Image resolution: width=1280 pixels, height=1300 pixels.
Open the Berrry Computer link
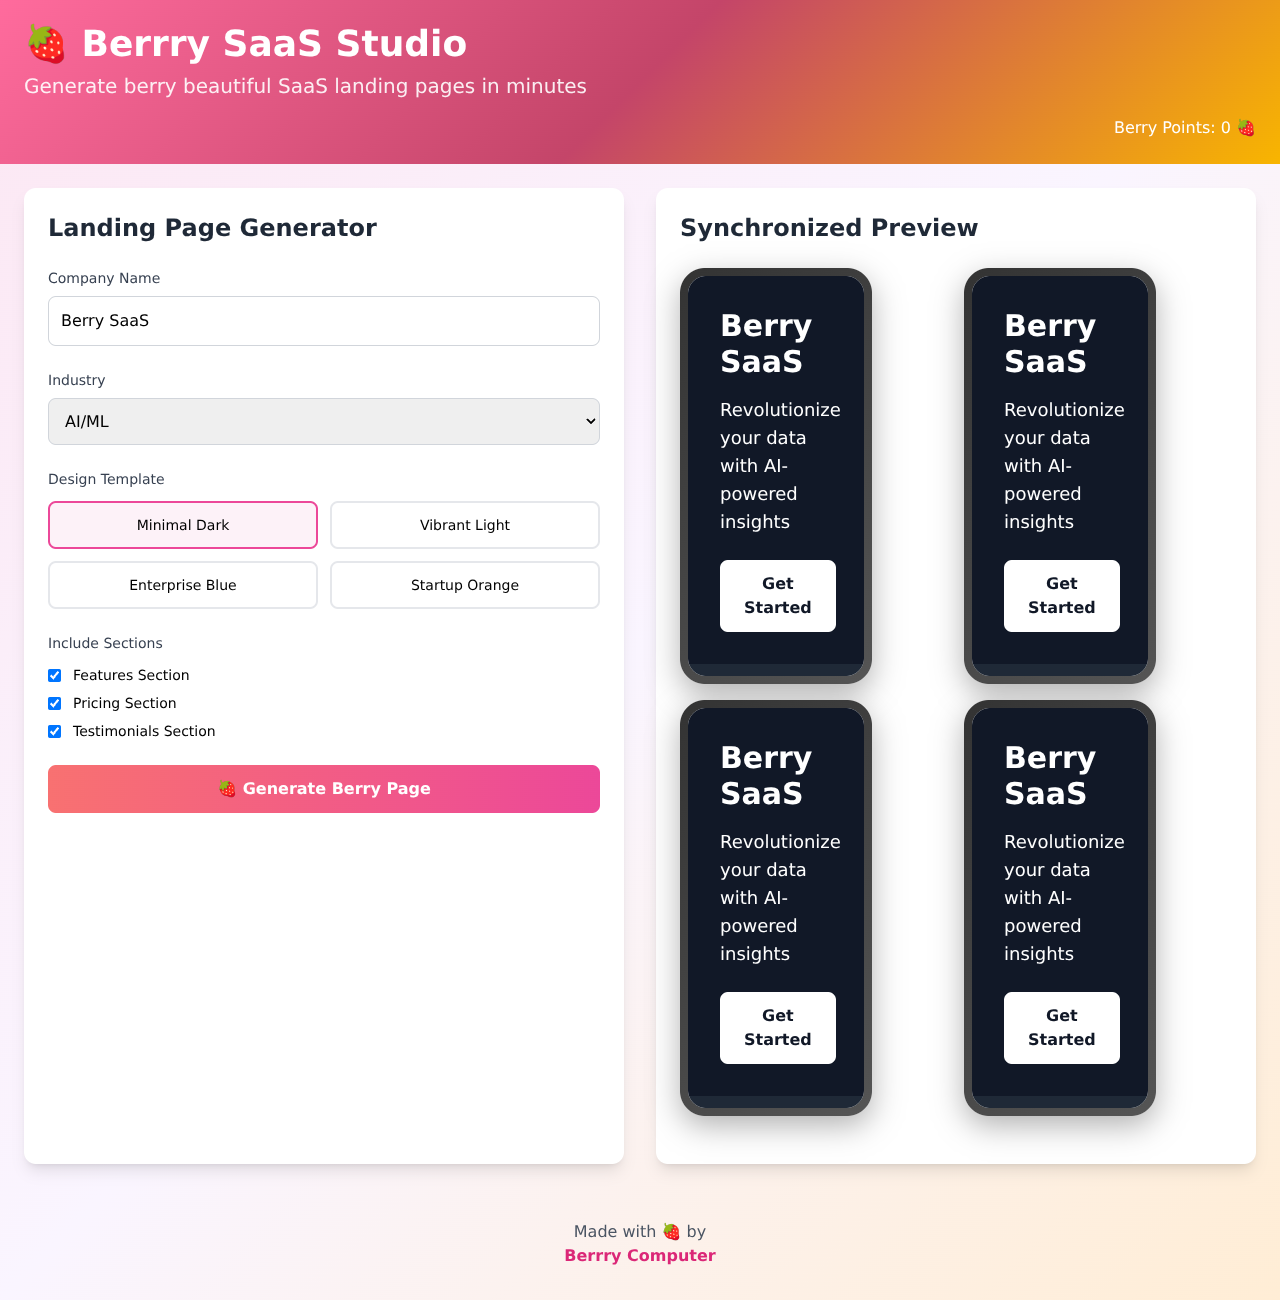point(639,1255)
